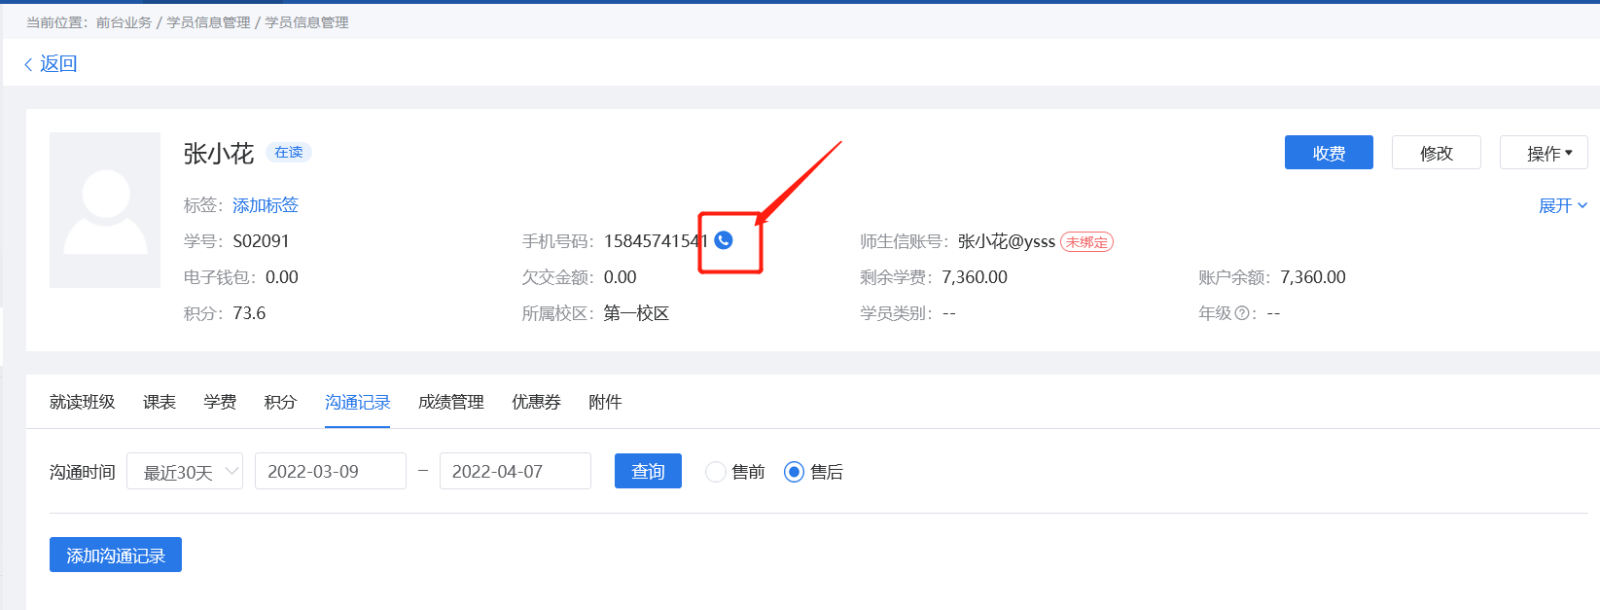The width and height of the screenshot is (1600, 610).
Task: Open the 最近30天 time range dropdown
Action: point(185,471)
